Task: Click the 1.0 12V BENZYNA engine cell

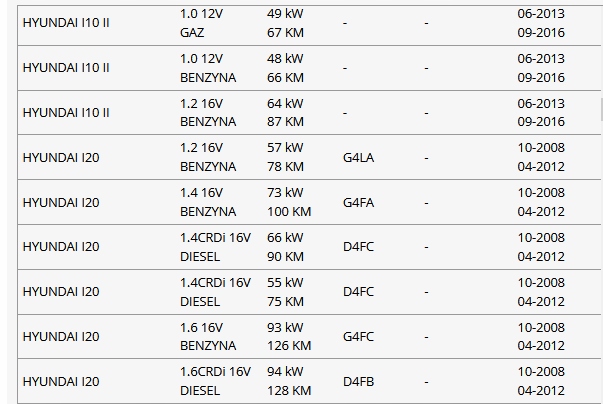Action: click(x=207, y=68)
